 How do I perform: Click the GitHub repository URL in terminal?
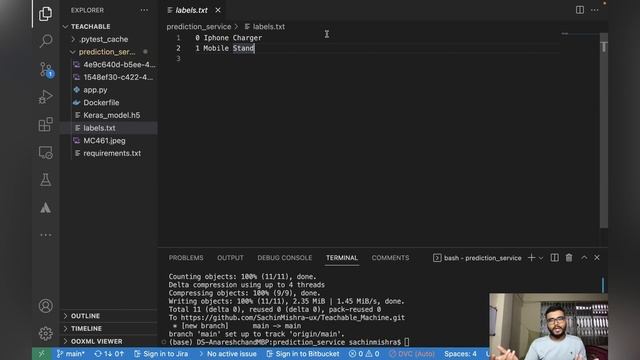click(x=293, y=318)
